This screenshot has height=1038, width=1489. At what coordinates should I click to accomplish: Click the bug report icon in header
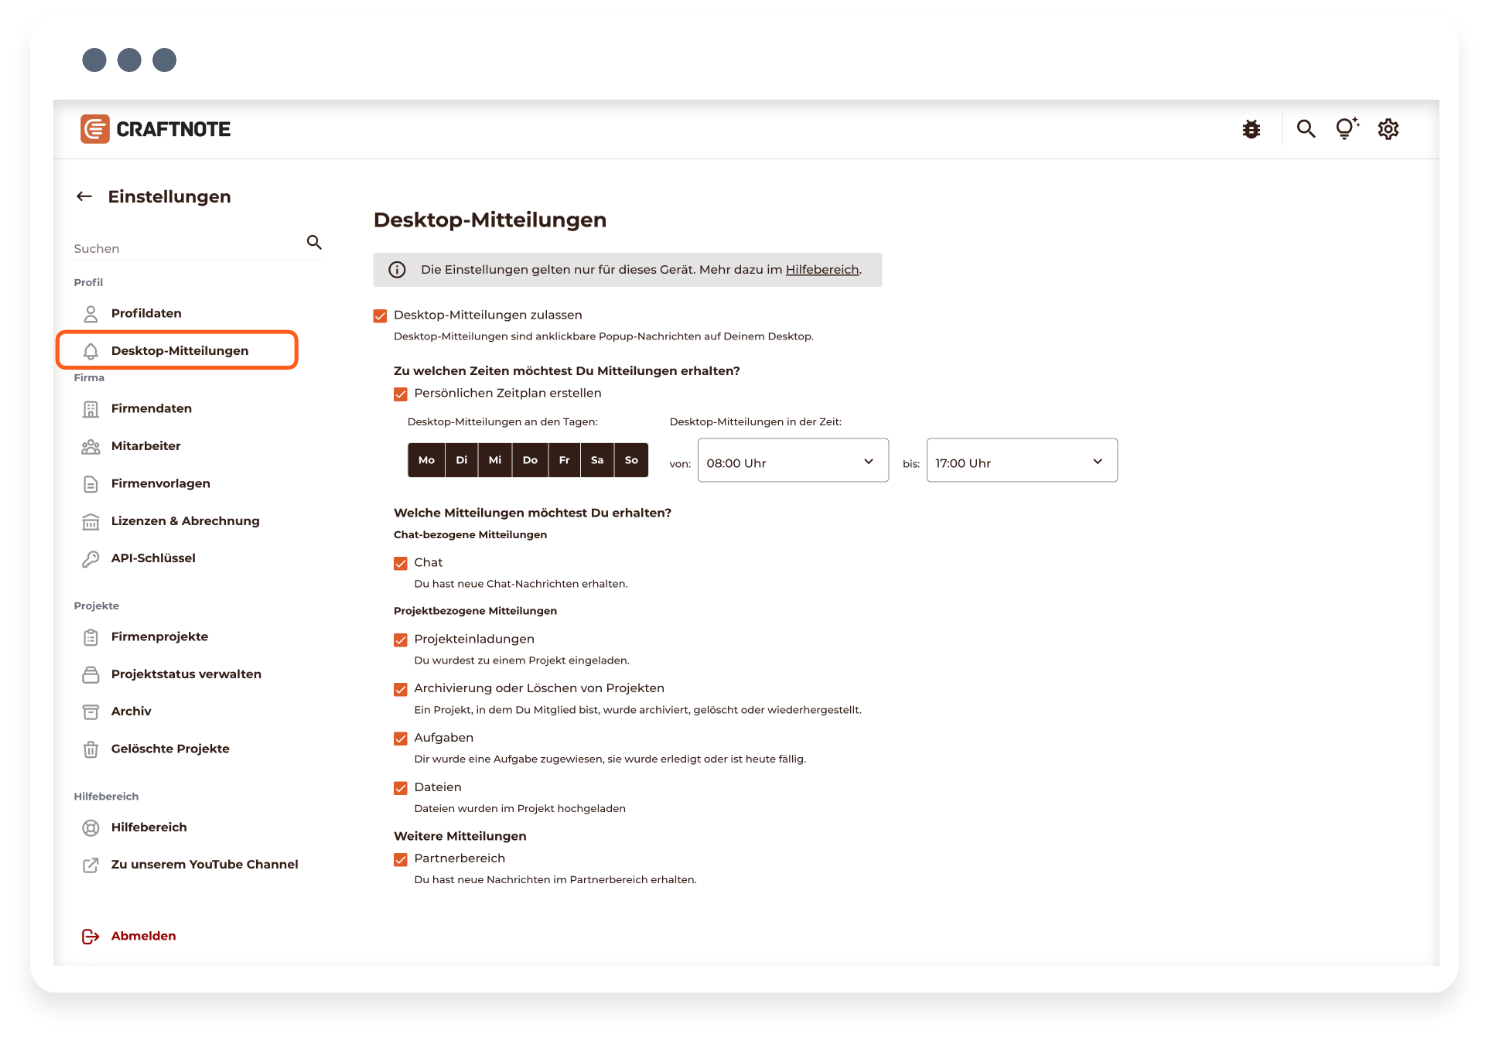click(1251, 129)
